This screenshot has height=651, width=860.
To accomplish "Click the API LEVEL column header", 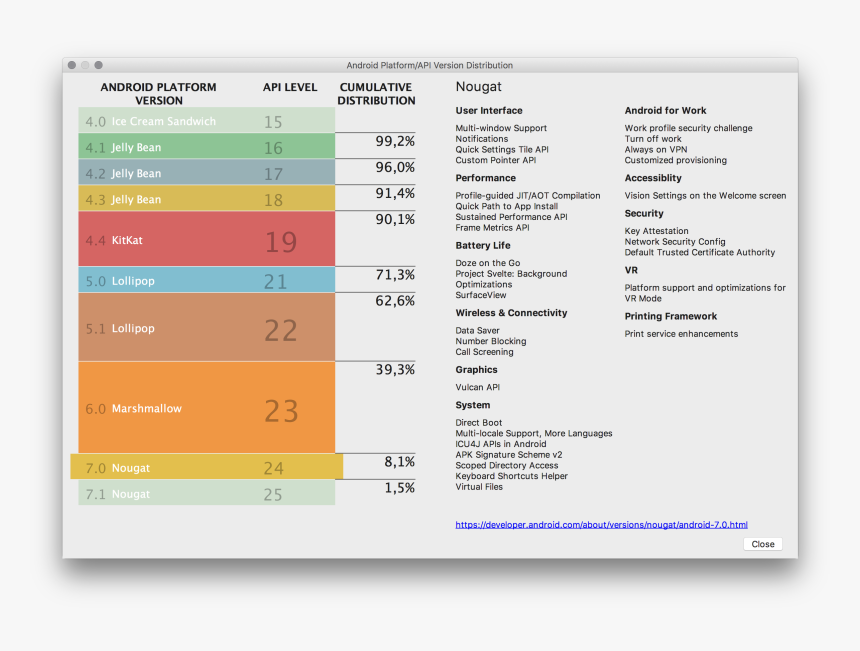I will [x=290, y=87].
